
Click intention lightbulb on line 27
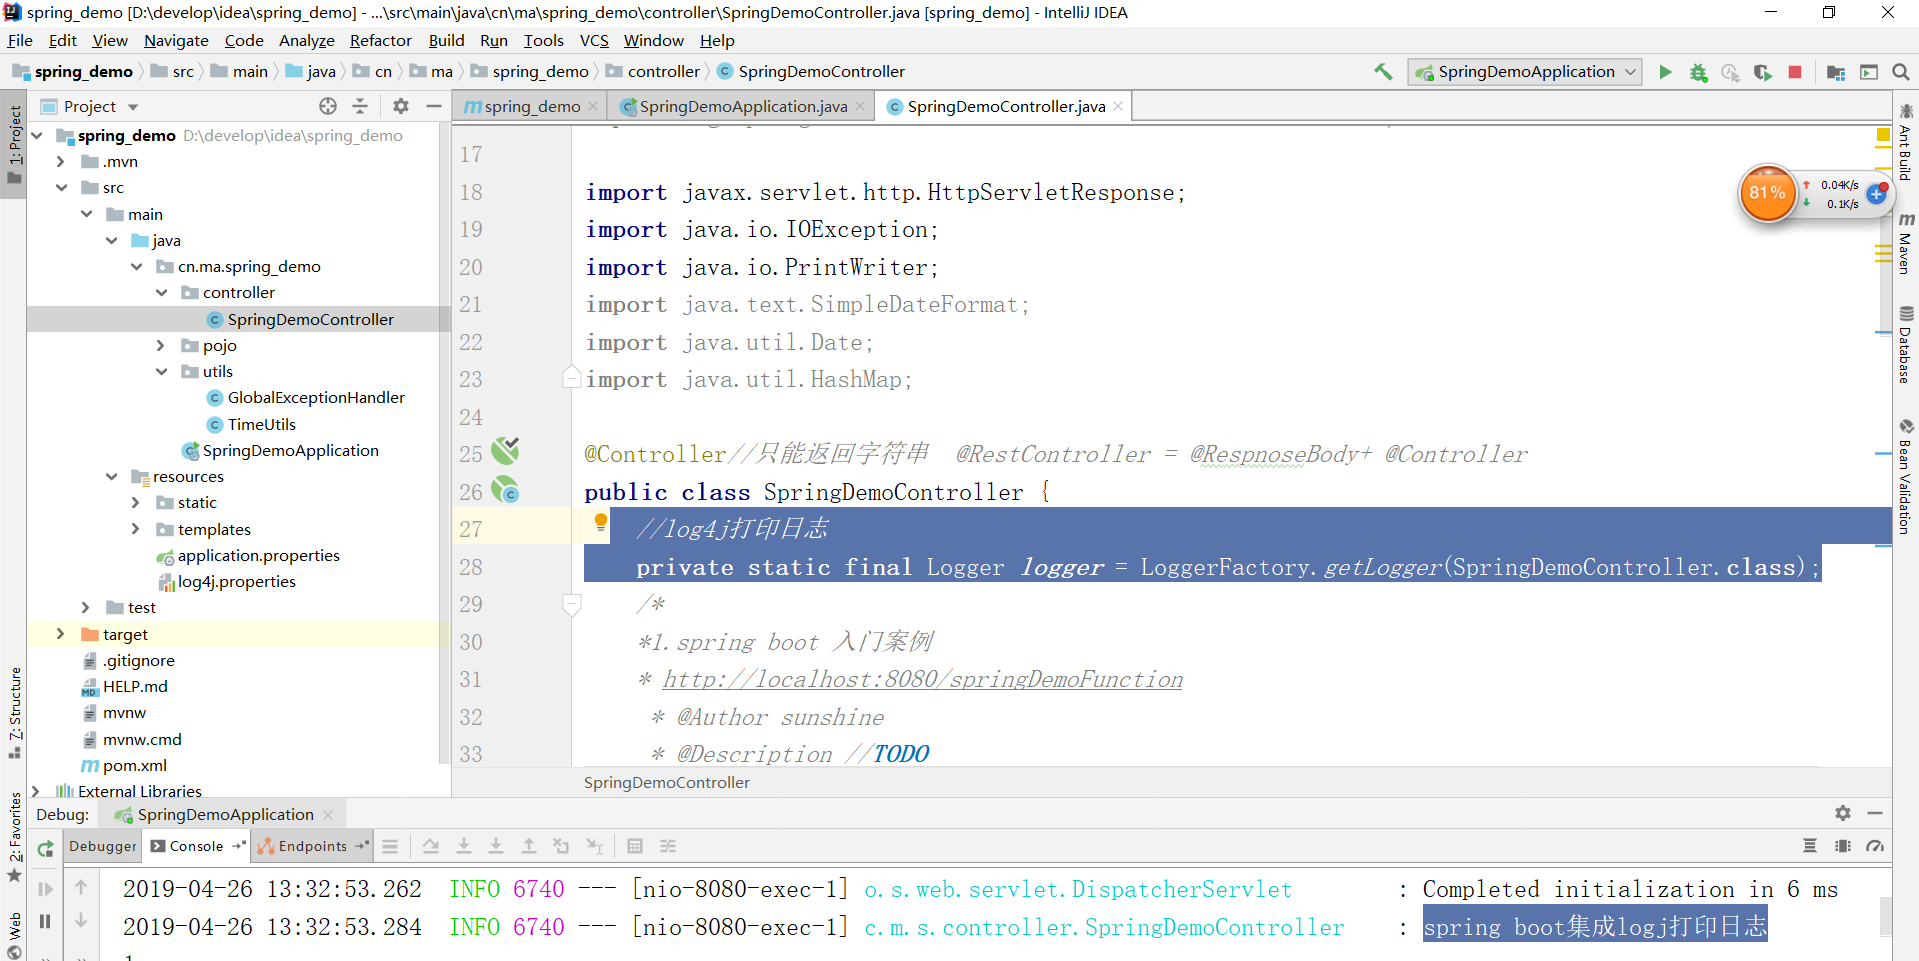tap(600, 522)
